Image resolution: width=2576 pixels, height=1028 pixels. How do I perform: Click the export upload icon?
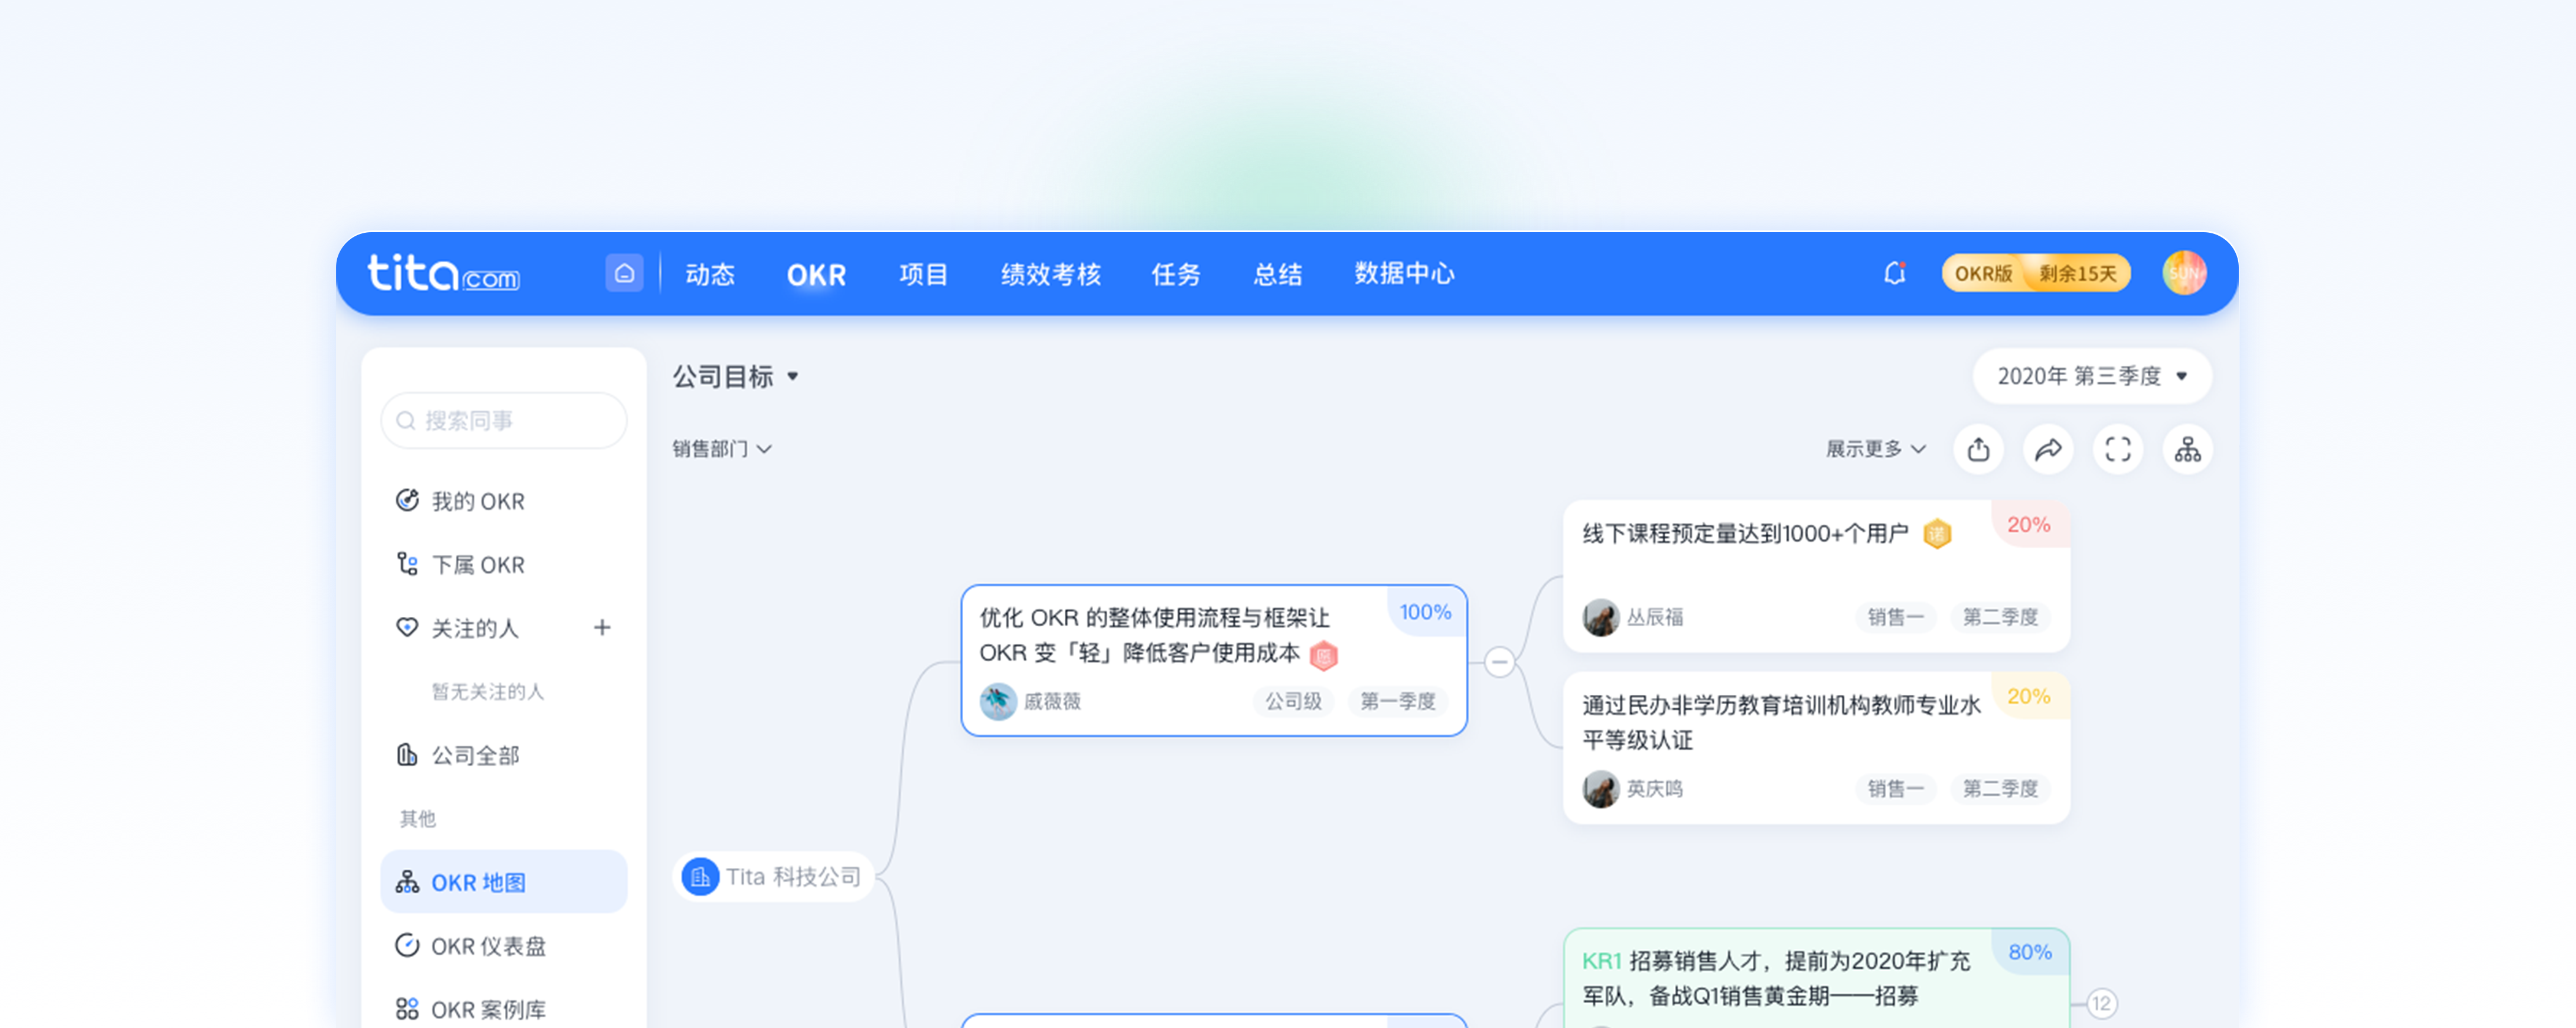pyautogui.click(x=1978, y=450)
